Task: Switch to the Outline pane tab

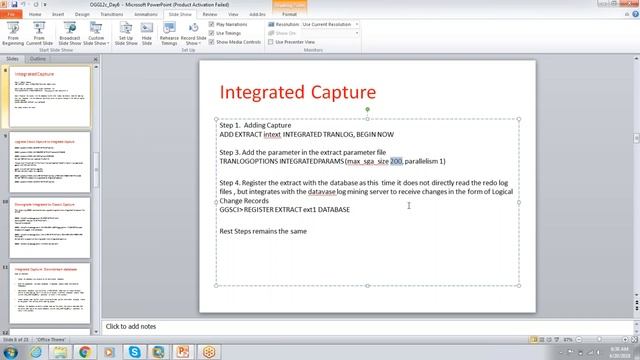Action: [38, 59]
